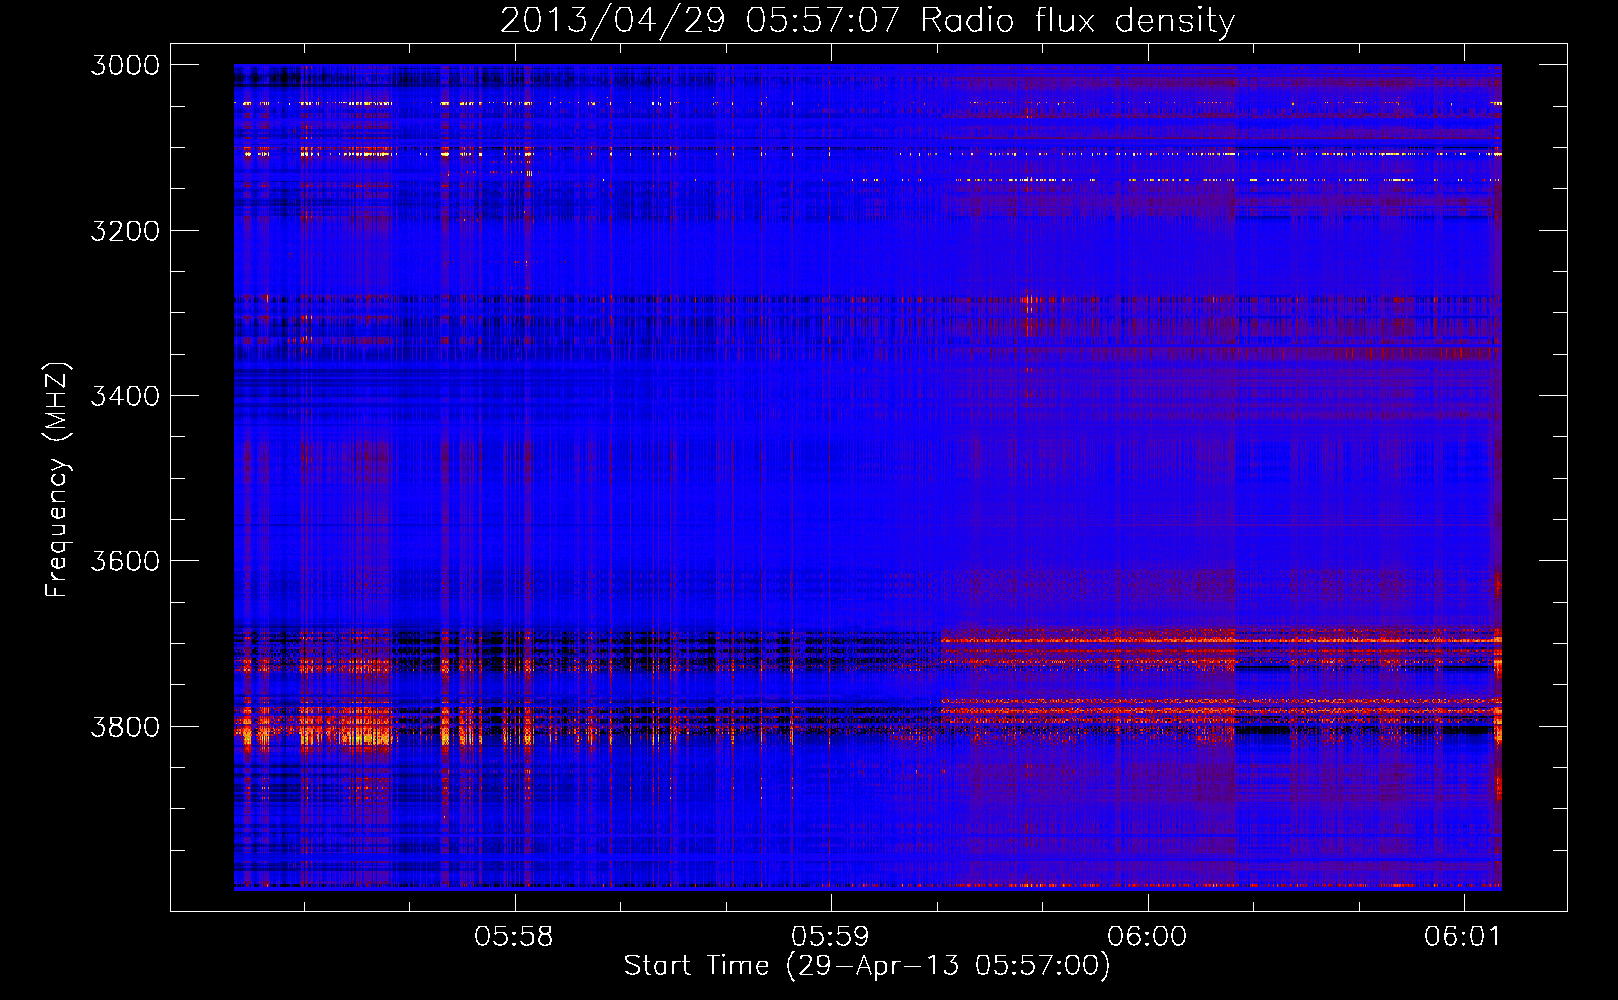Click the 3400 frequency axis label

[125, 396]
